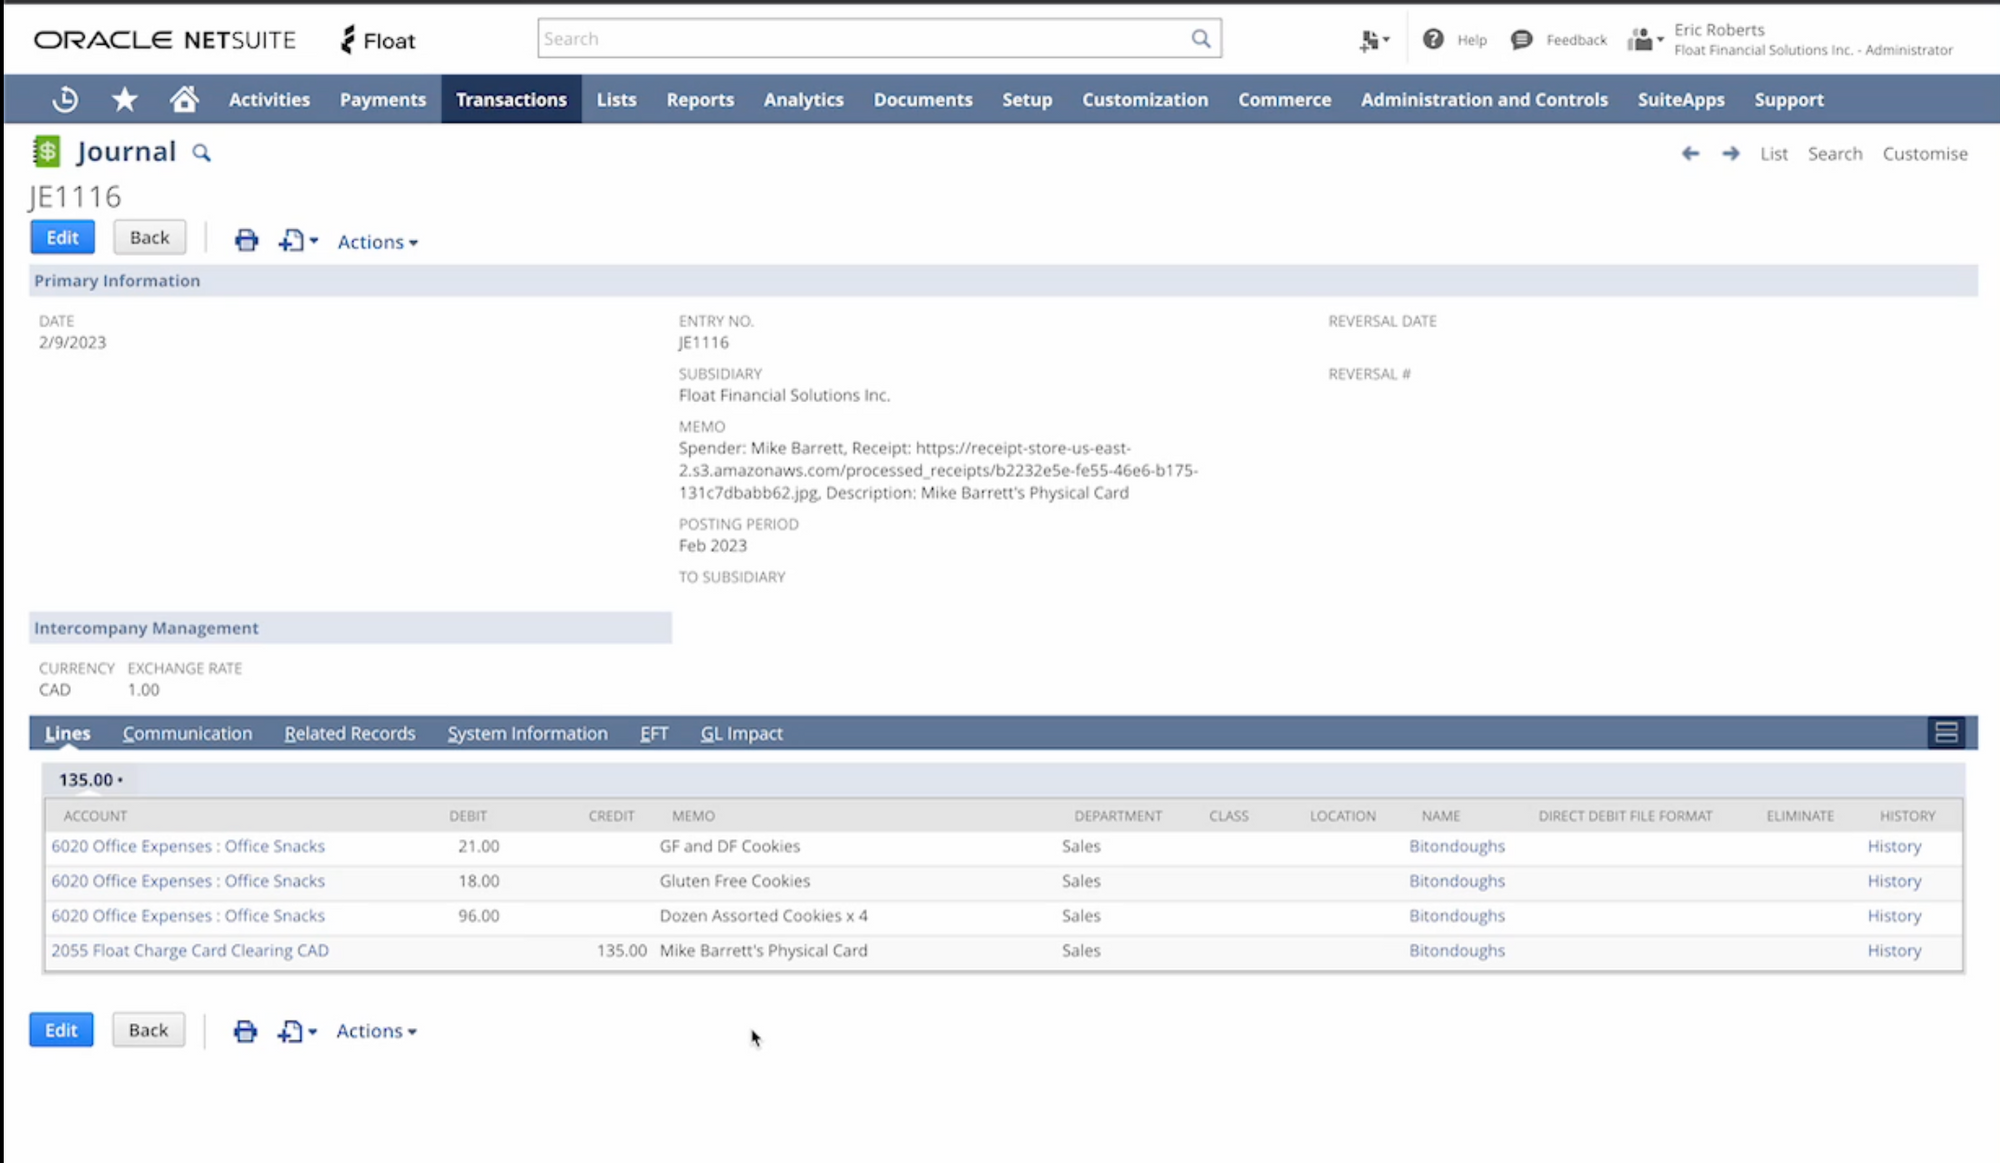Open History for the Dozen Assorted Cookies line

(1894, 915)
